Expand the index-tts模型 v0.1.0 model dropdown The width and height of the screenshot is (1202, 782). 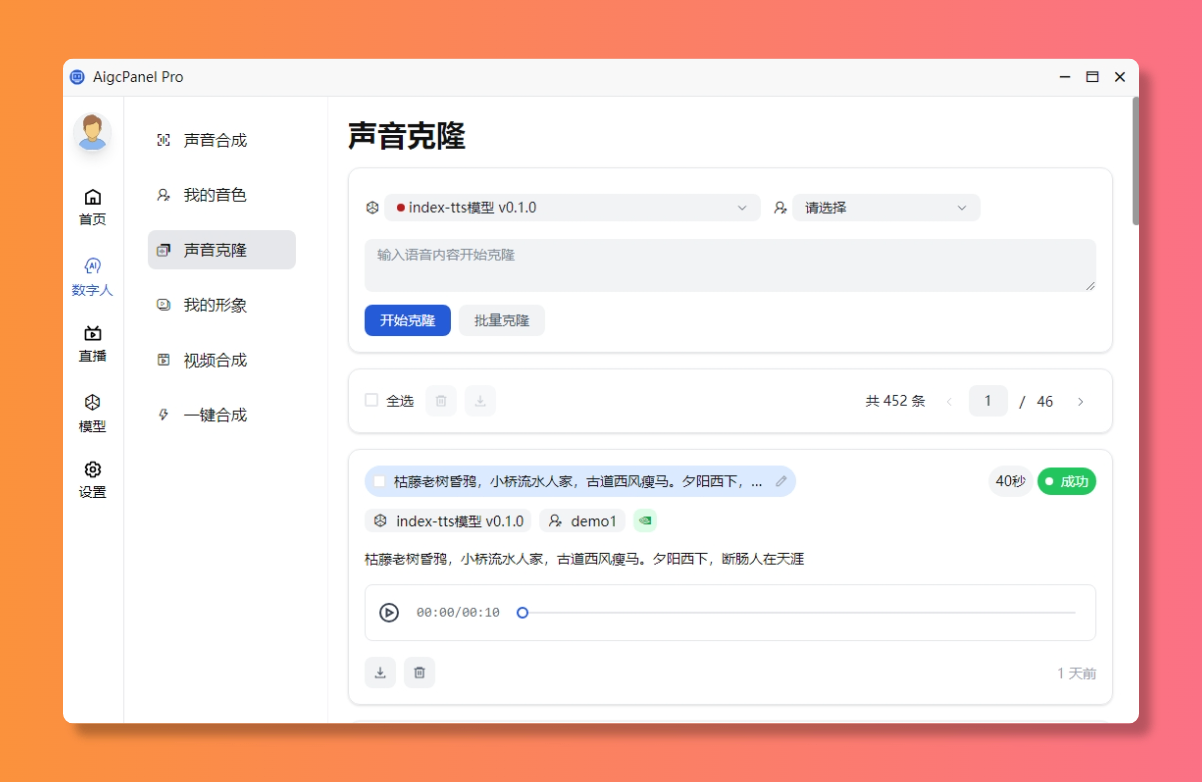point(572,208)
